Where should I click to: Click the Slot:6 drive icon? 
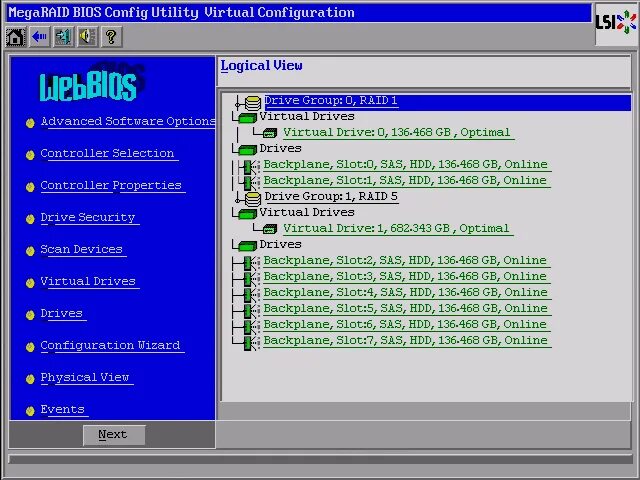click(249, 327)
